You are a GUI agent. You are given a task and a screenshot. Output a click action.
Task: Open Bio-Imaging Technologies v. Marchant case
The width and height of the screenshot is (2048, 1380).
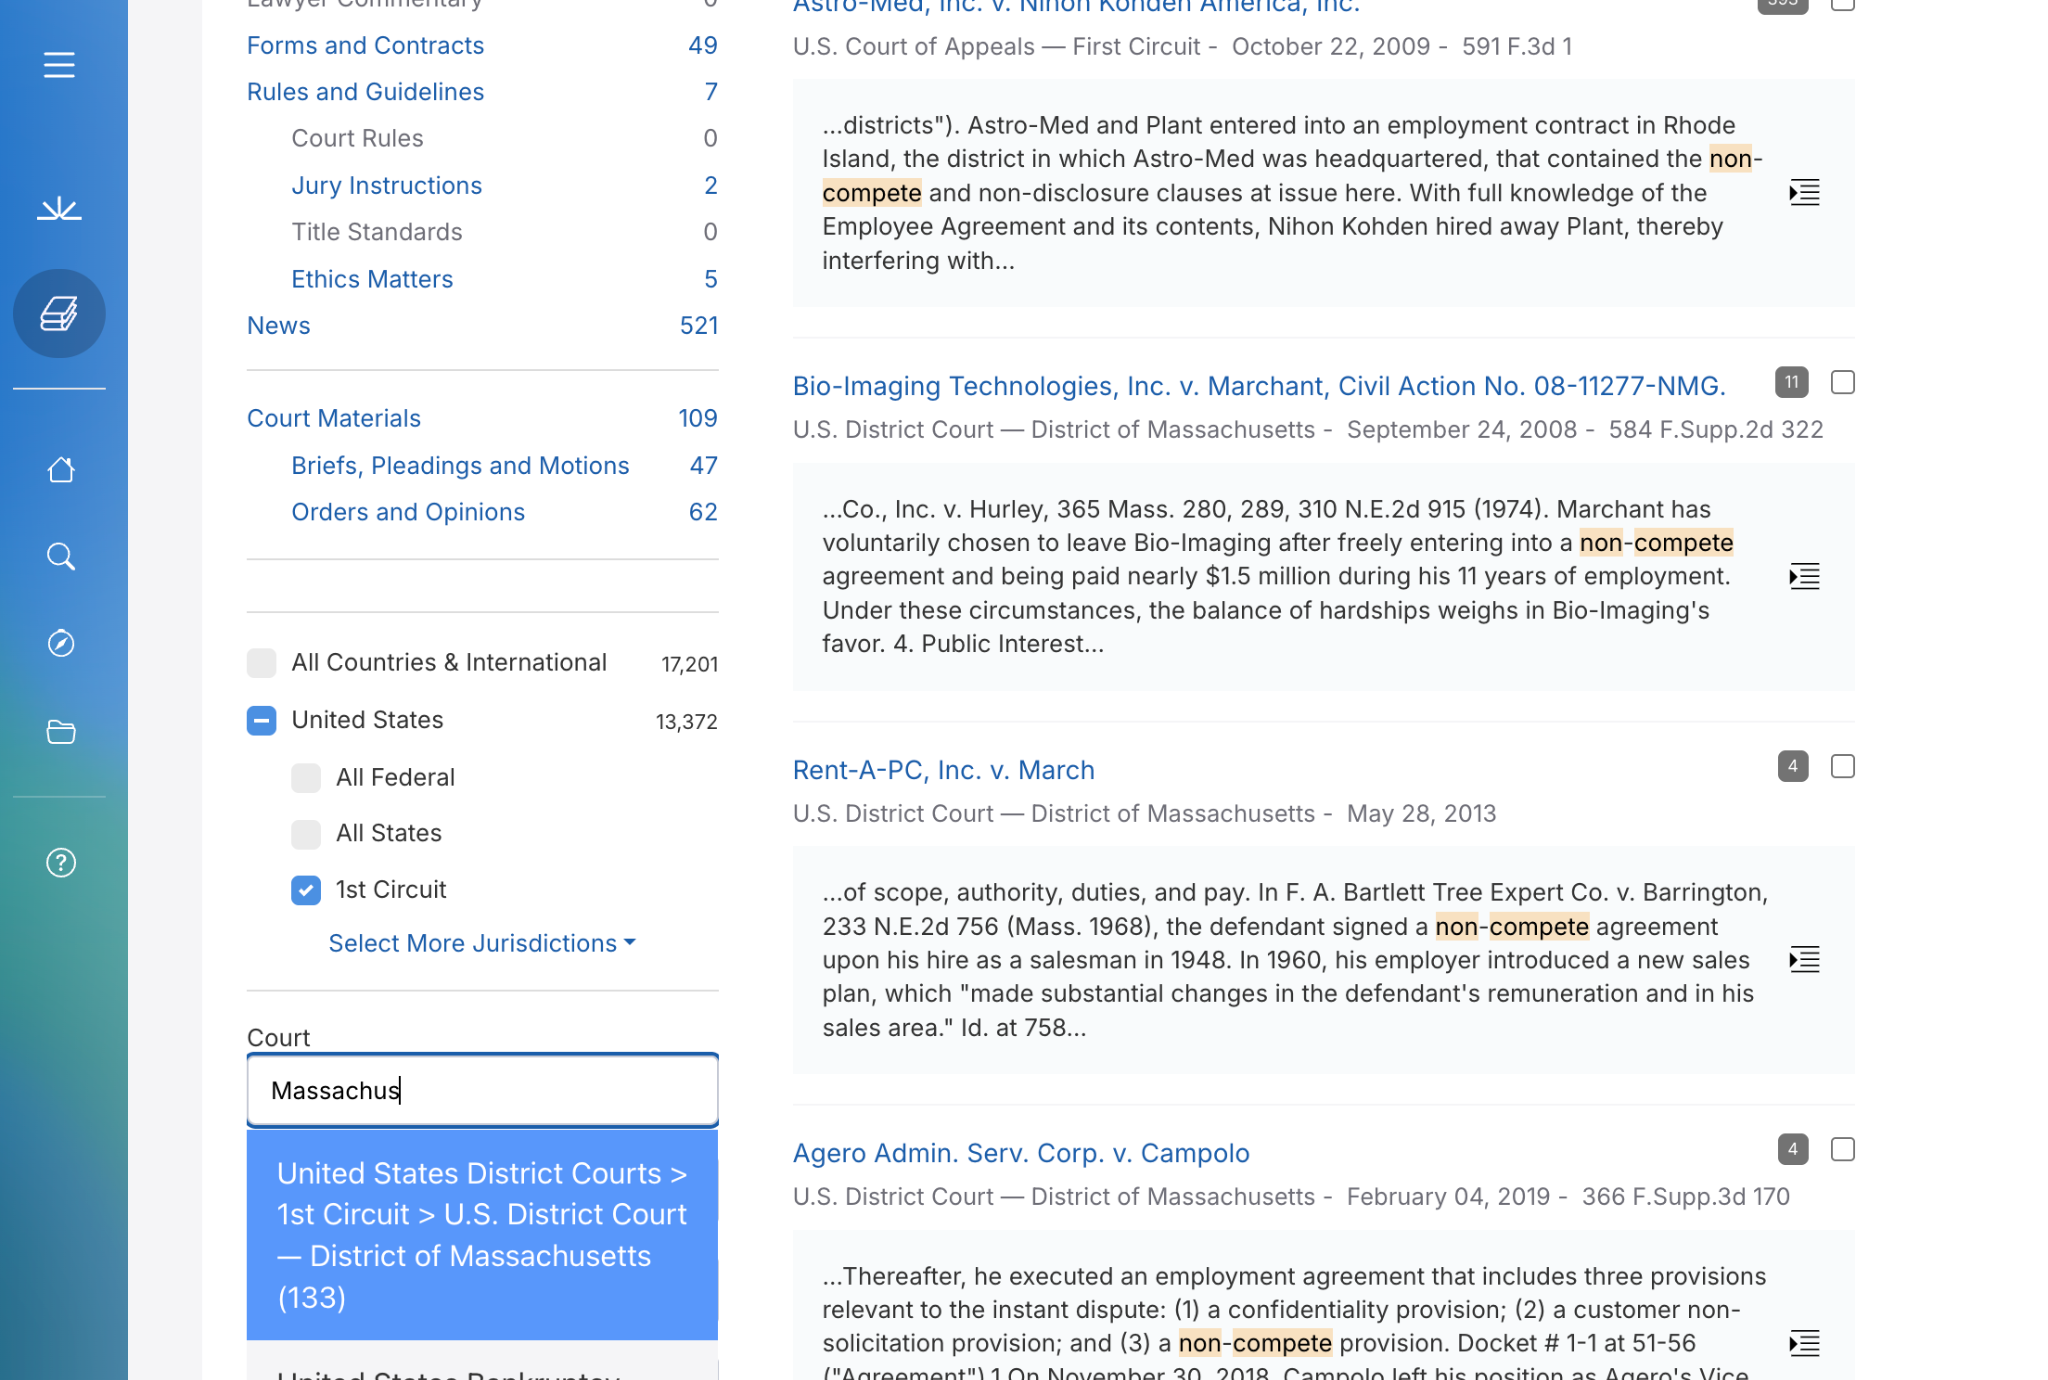[x=1259, y=385]
